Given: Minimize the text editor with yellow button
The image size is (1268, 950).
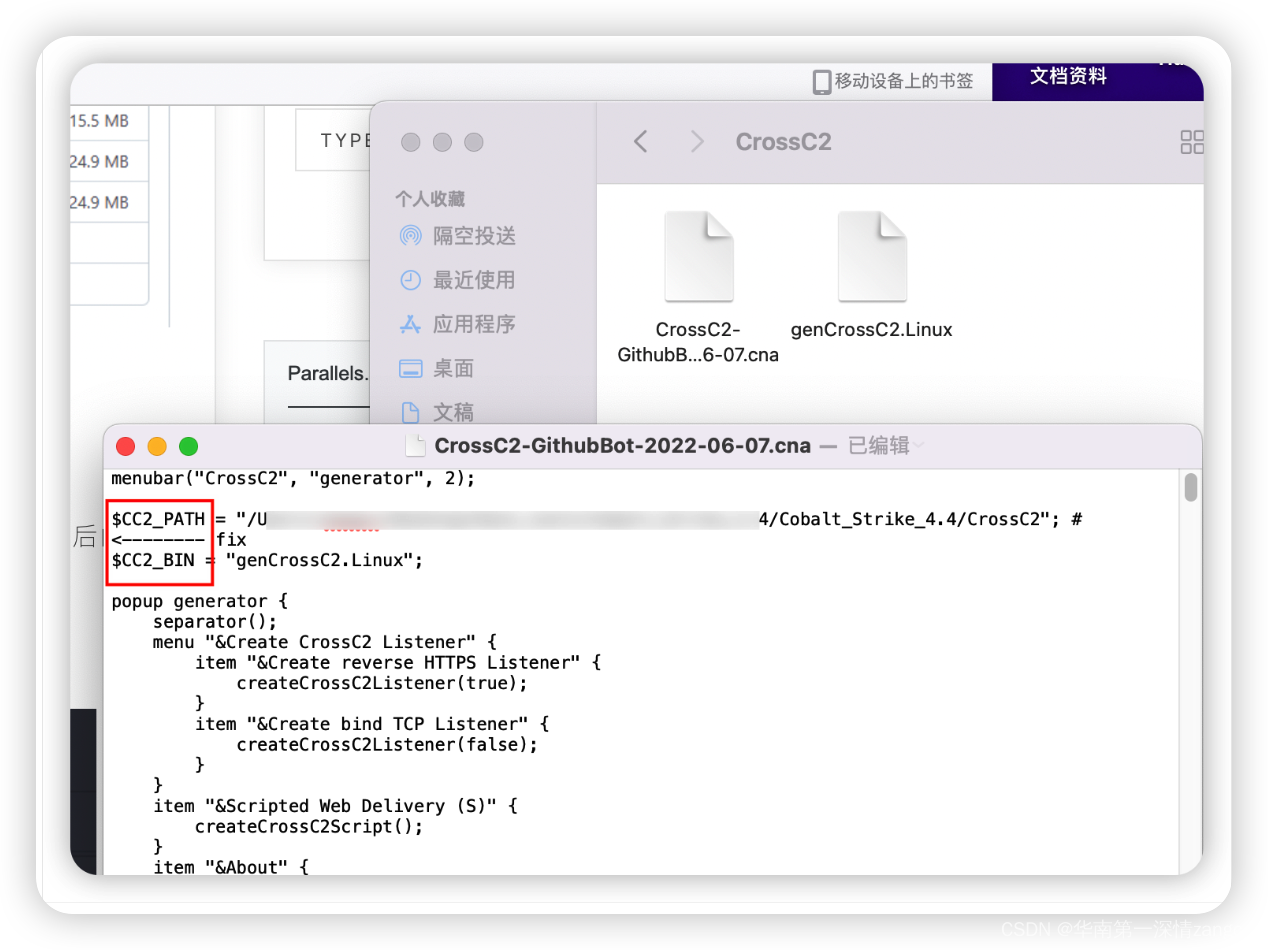Looking at the screenshot, I should coord(157,446).
